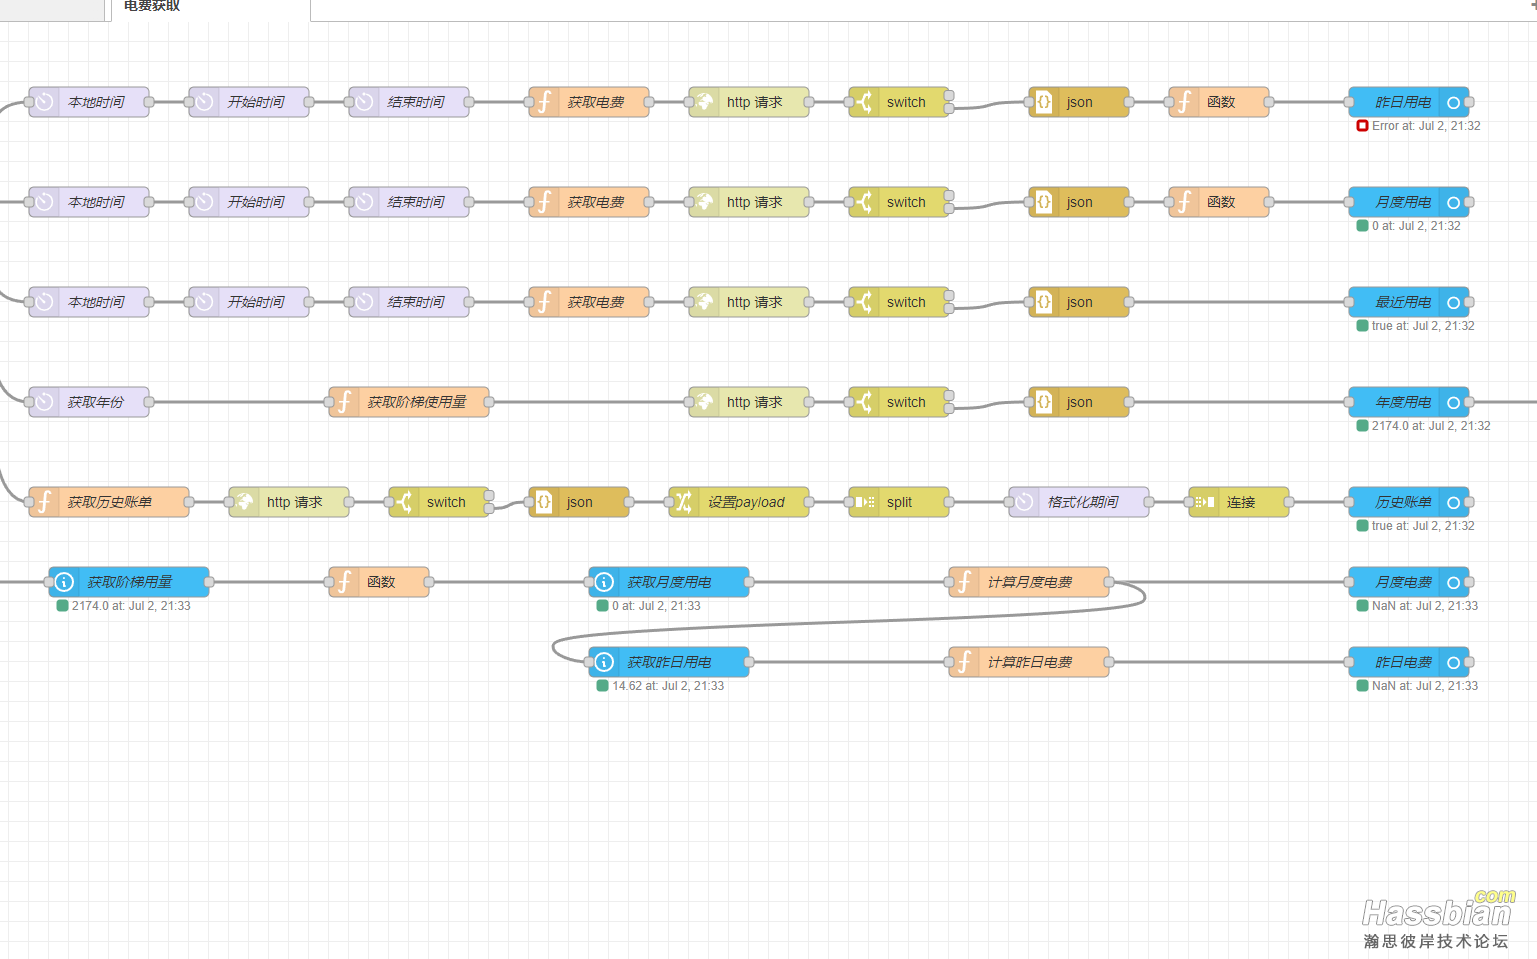Select 获取电费 node in 最近用电 row
The height and width of the screenshot is (959, 1537).
tap(589, 302)
